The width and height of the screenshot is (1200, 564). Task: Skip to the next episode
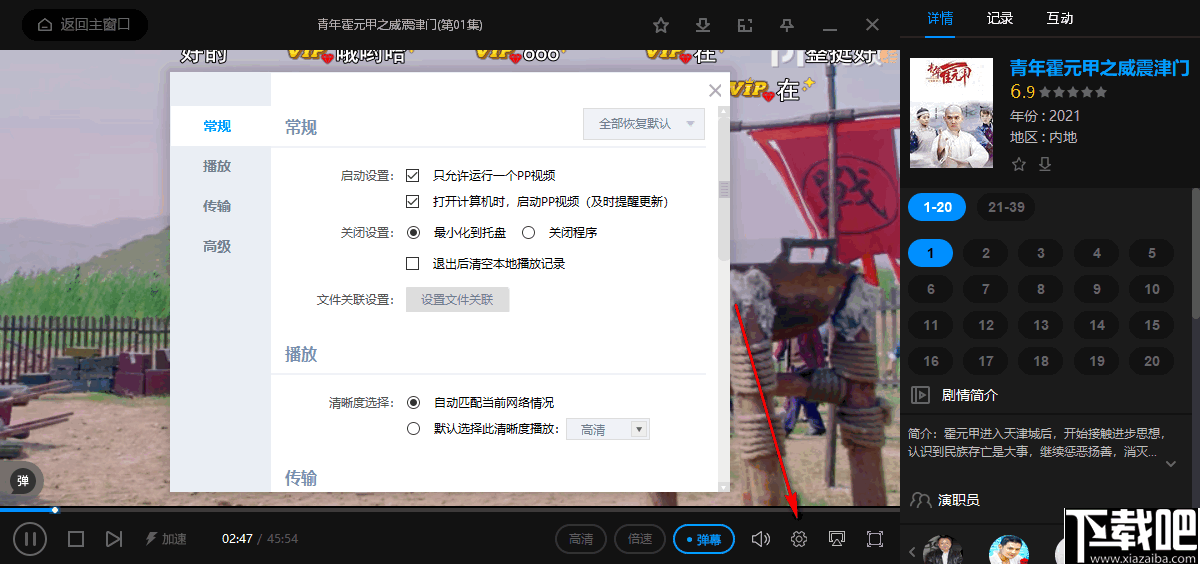(x=114, y=539)
